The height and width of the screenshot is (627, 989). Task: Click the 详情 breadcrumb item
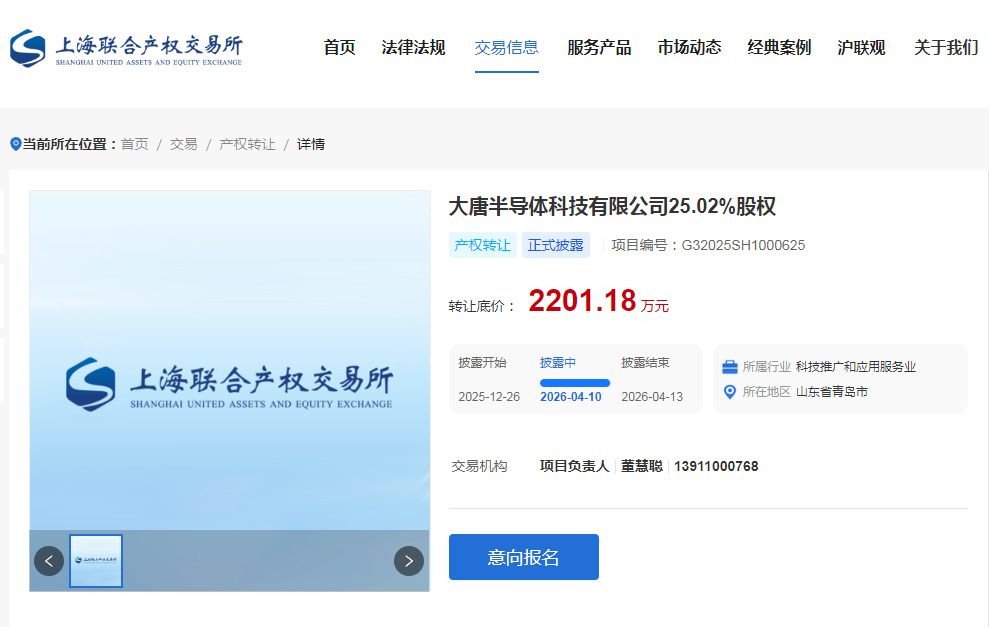[x=311, y=144]
